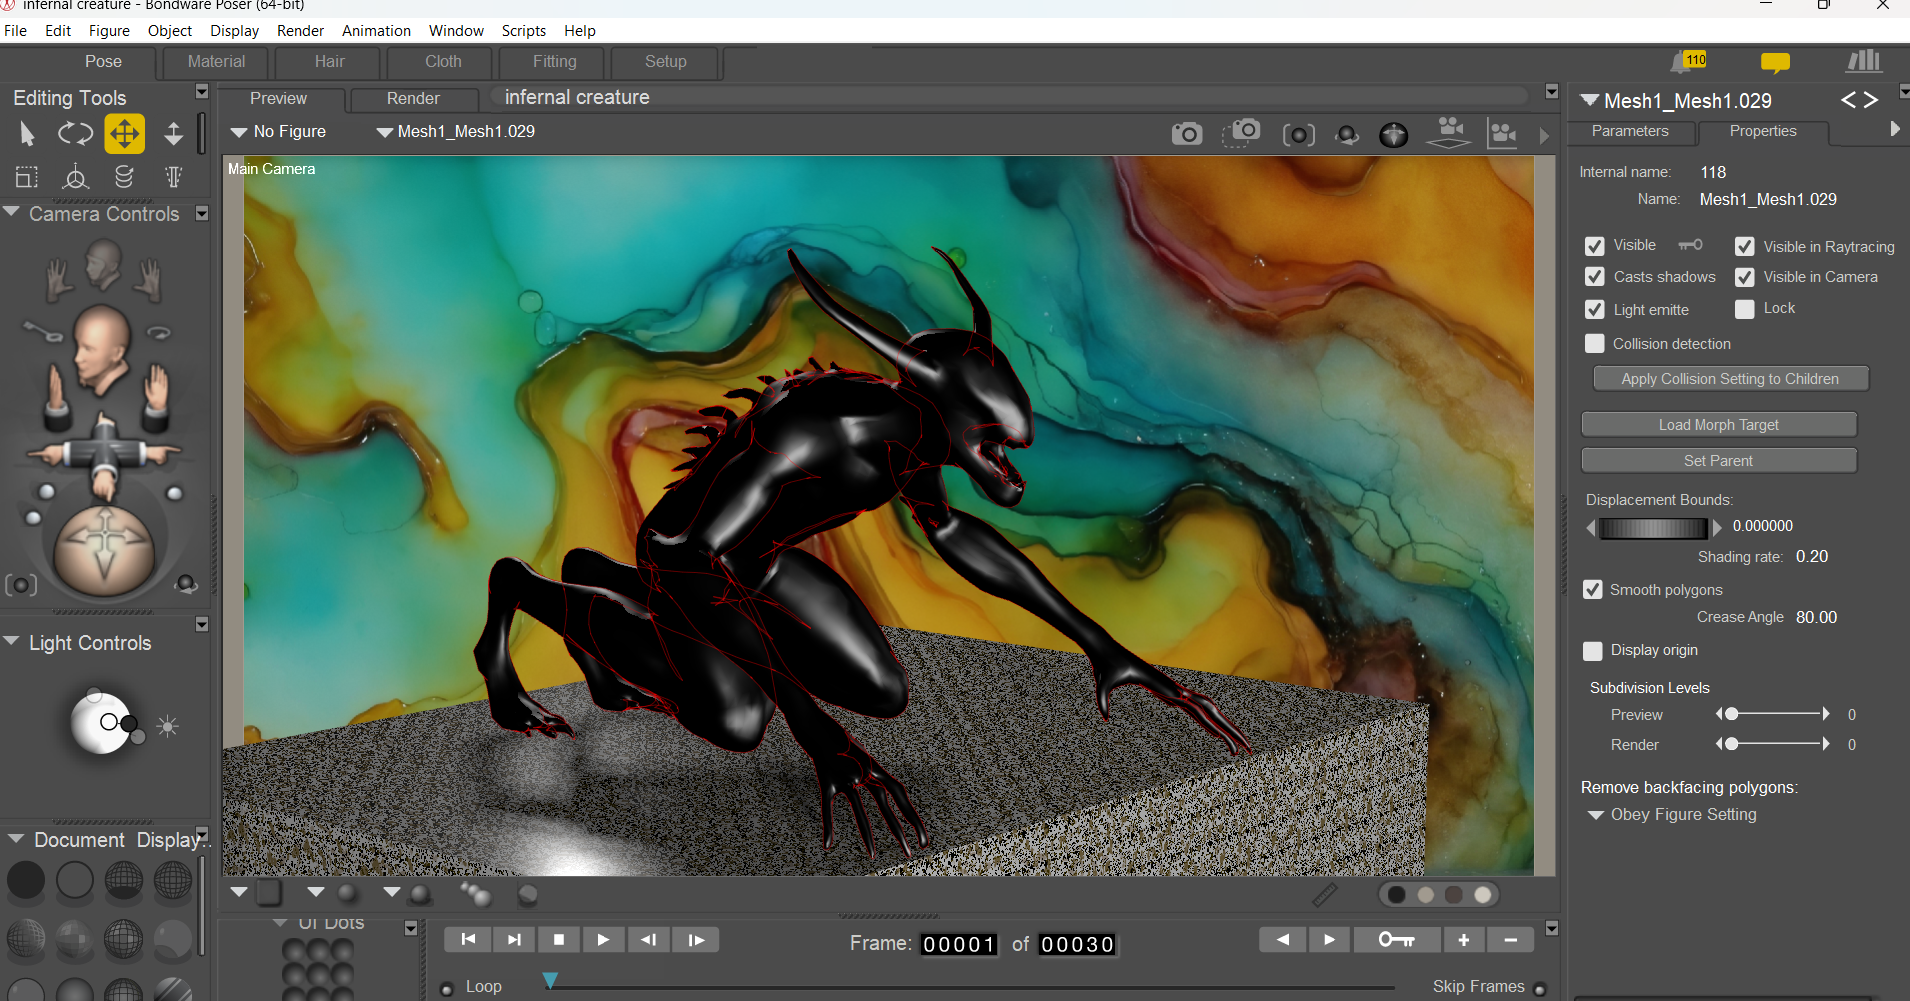Switch to the Material room tab

(x=216, y=62)
